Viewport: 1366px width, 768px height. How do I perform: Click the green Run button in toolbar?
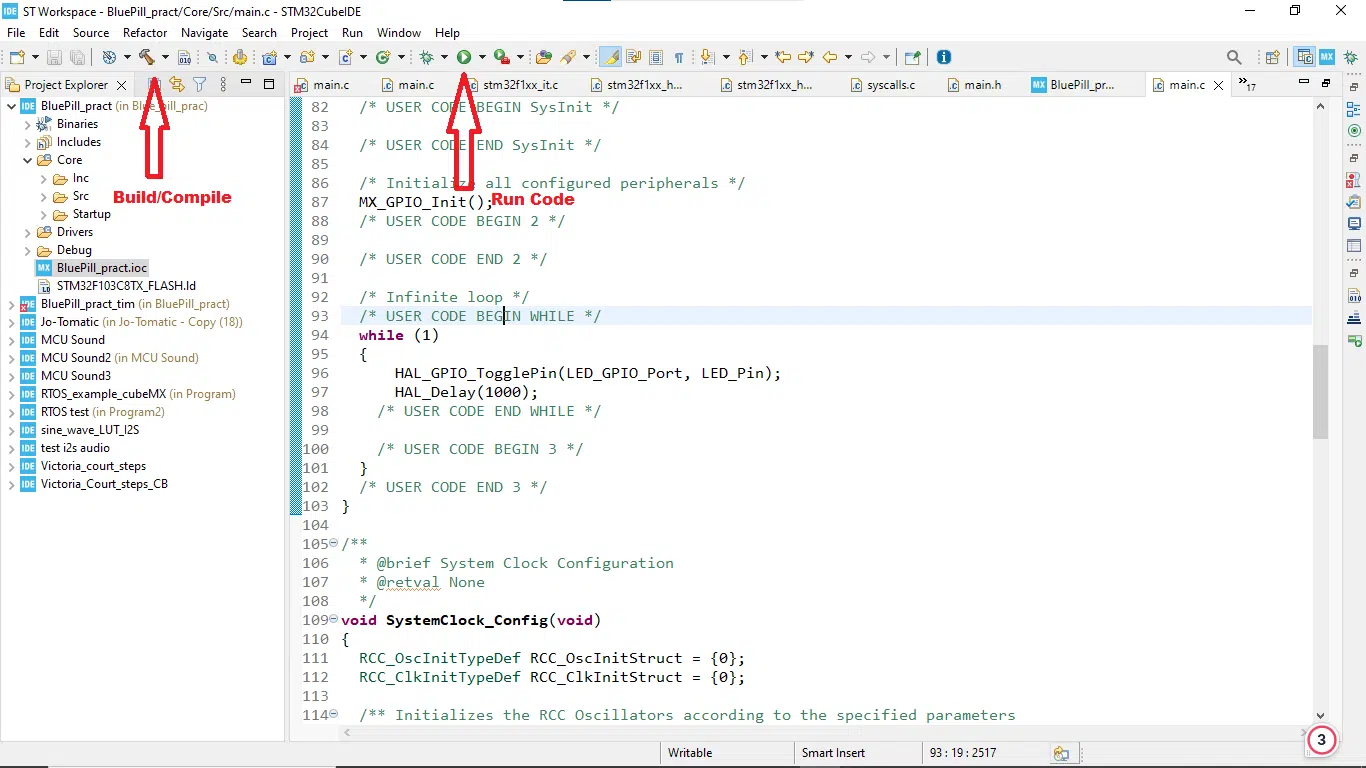tap(464, 57)
